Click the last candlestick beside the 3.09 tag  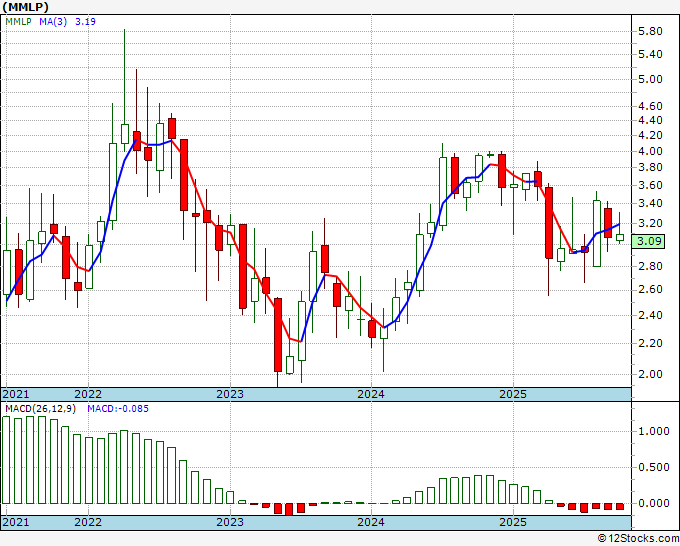point(620,238)
